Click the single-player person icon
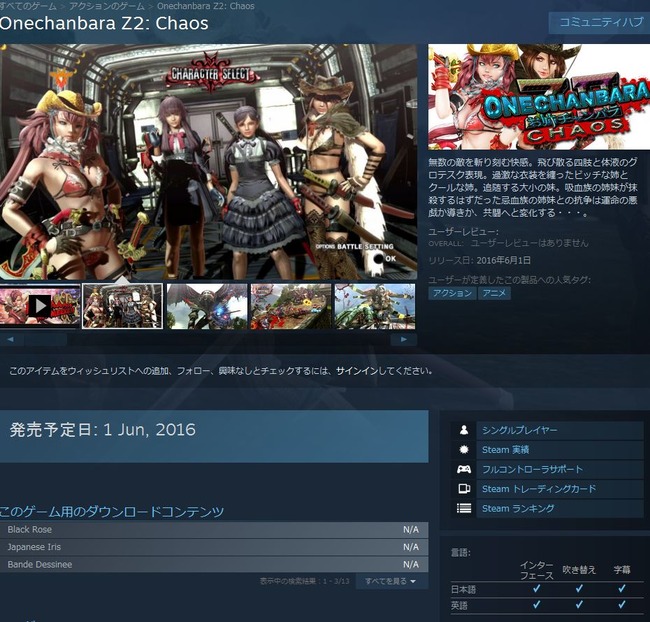 coord(463,430)
